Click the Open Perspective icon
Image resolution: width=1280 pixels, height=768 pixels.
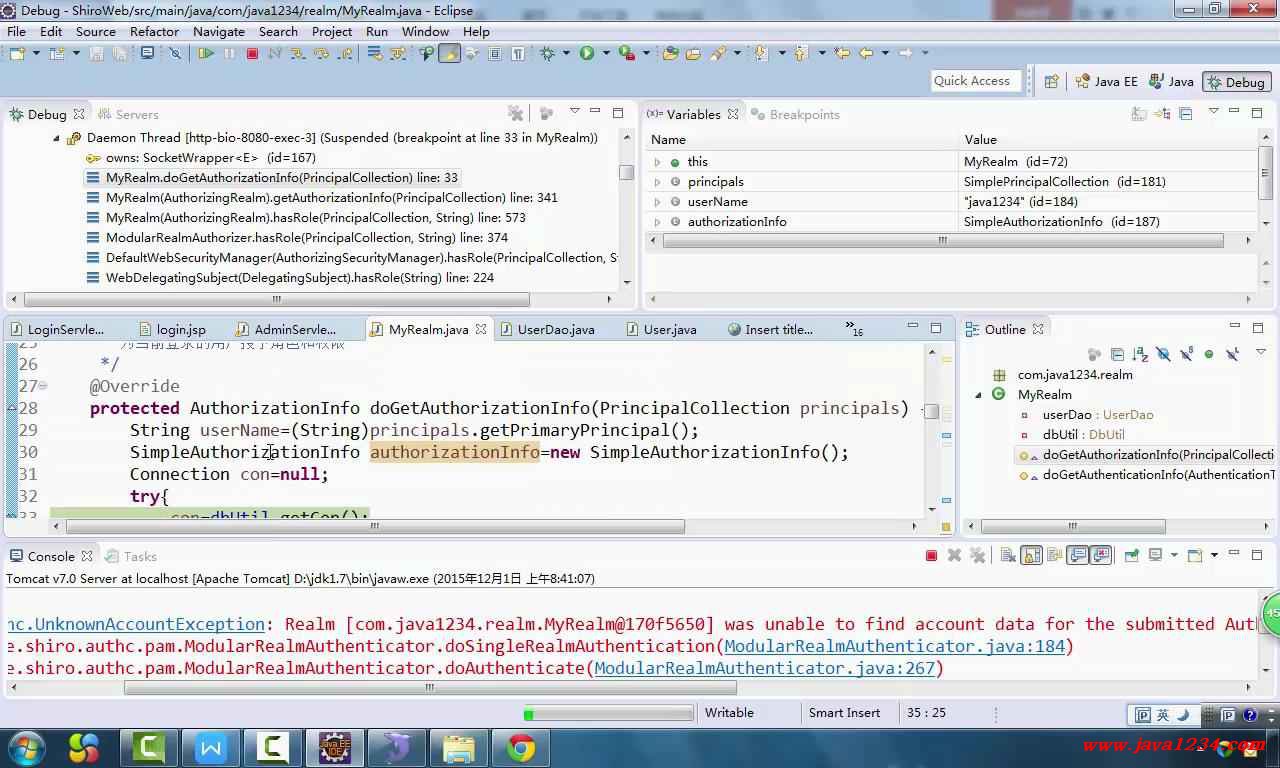[1051, 82]
